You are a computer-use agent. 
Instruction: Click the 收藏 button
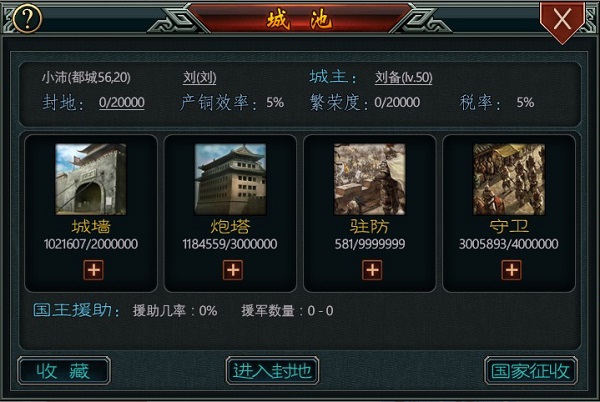pyautogui.click(x=64, y=371)
